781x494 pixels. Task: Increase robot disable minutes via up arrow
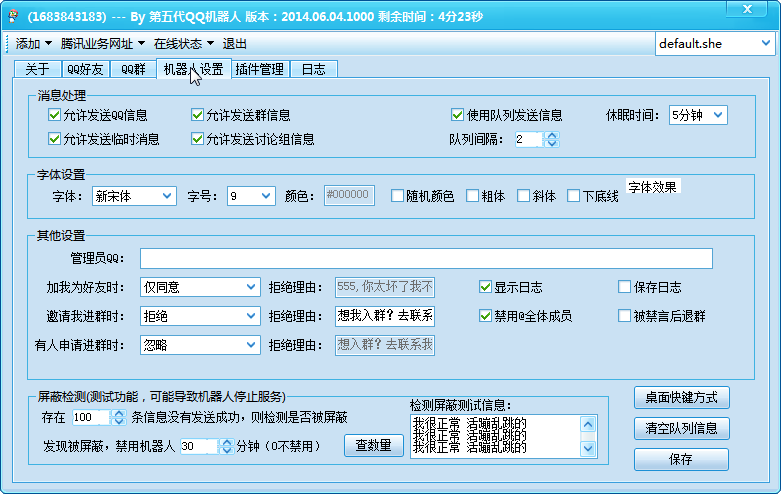tap(227, 442)
